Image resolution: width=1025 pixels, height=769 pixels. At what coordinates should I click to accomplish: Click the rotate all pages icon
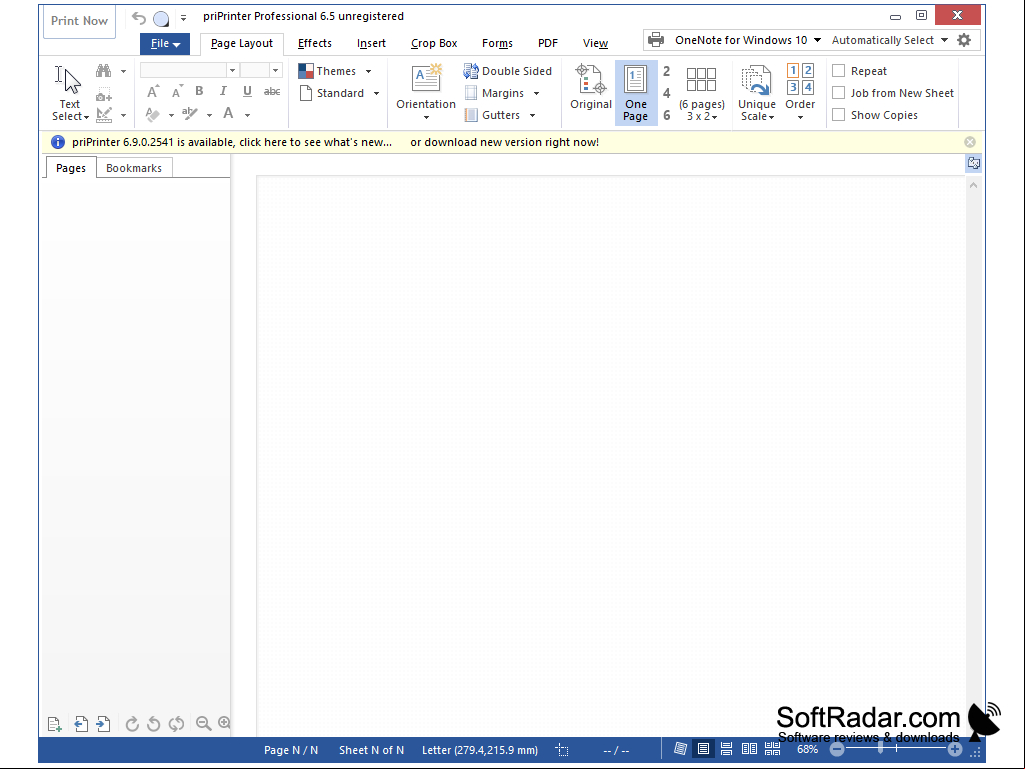pos(176,724)
